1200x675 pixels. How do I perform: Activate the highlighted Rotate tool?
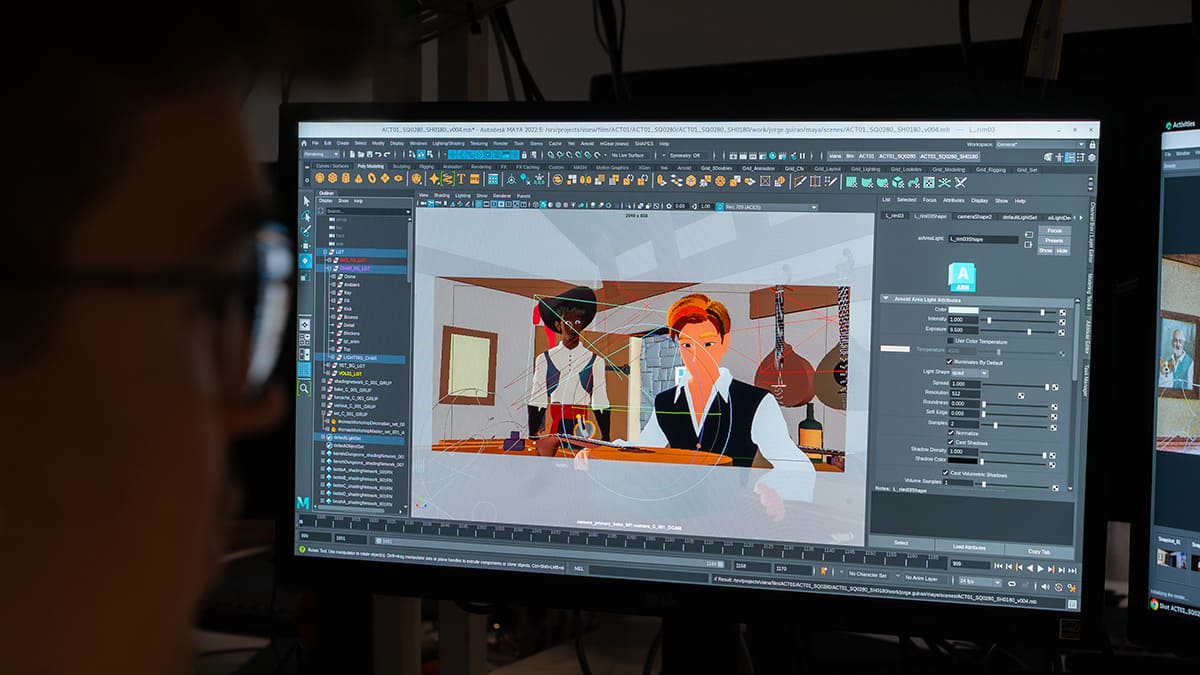[x=306, y=261]
